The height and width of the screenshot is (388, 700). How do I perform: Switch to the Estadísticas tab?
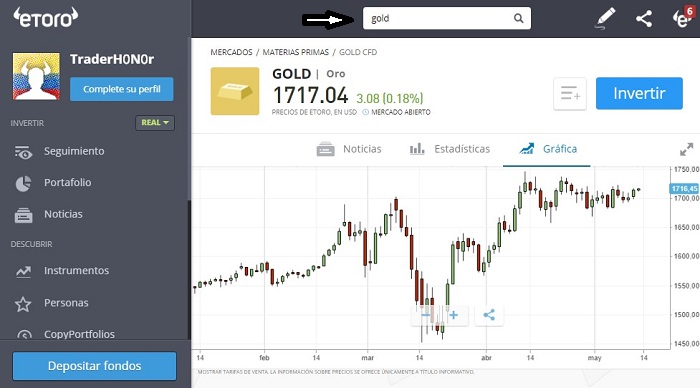coord(450,149)
